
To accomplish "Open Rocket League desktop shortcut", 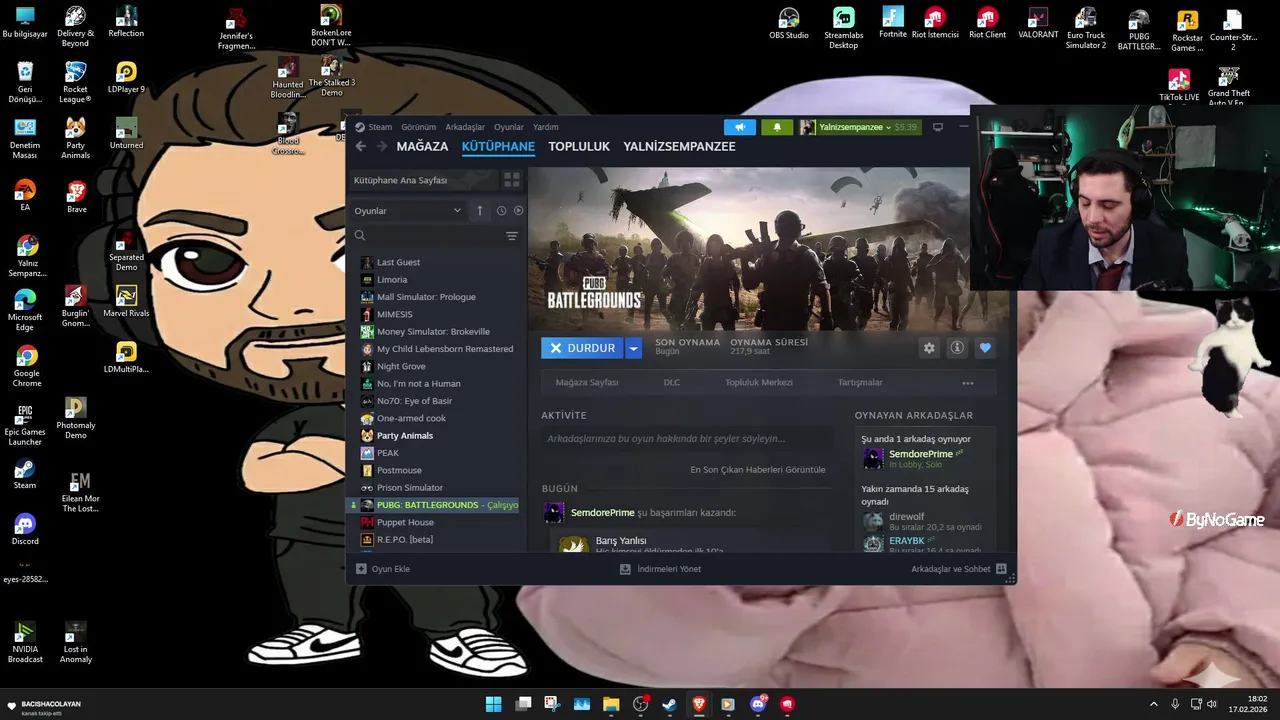I will [x=75, y=82].
